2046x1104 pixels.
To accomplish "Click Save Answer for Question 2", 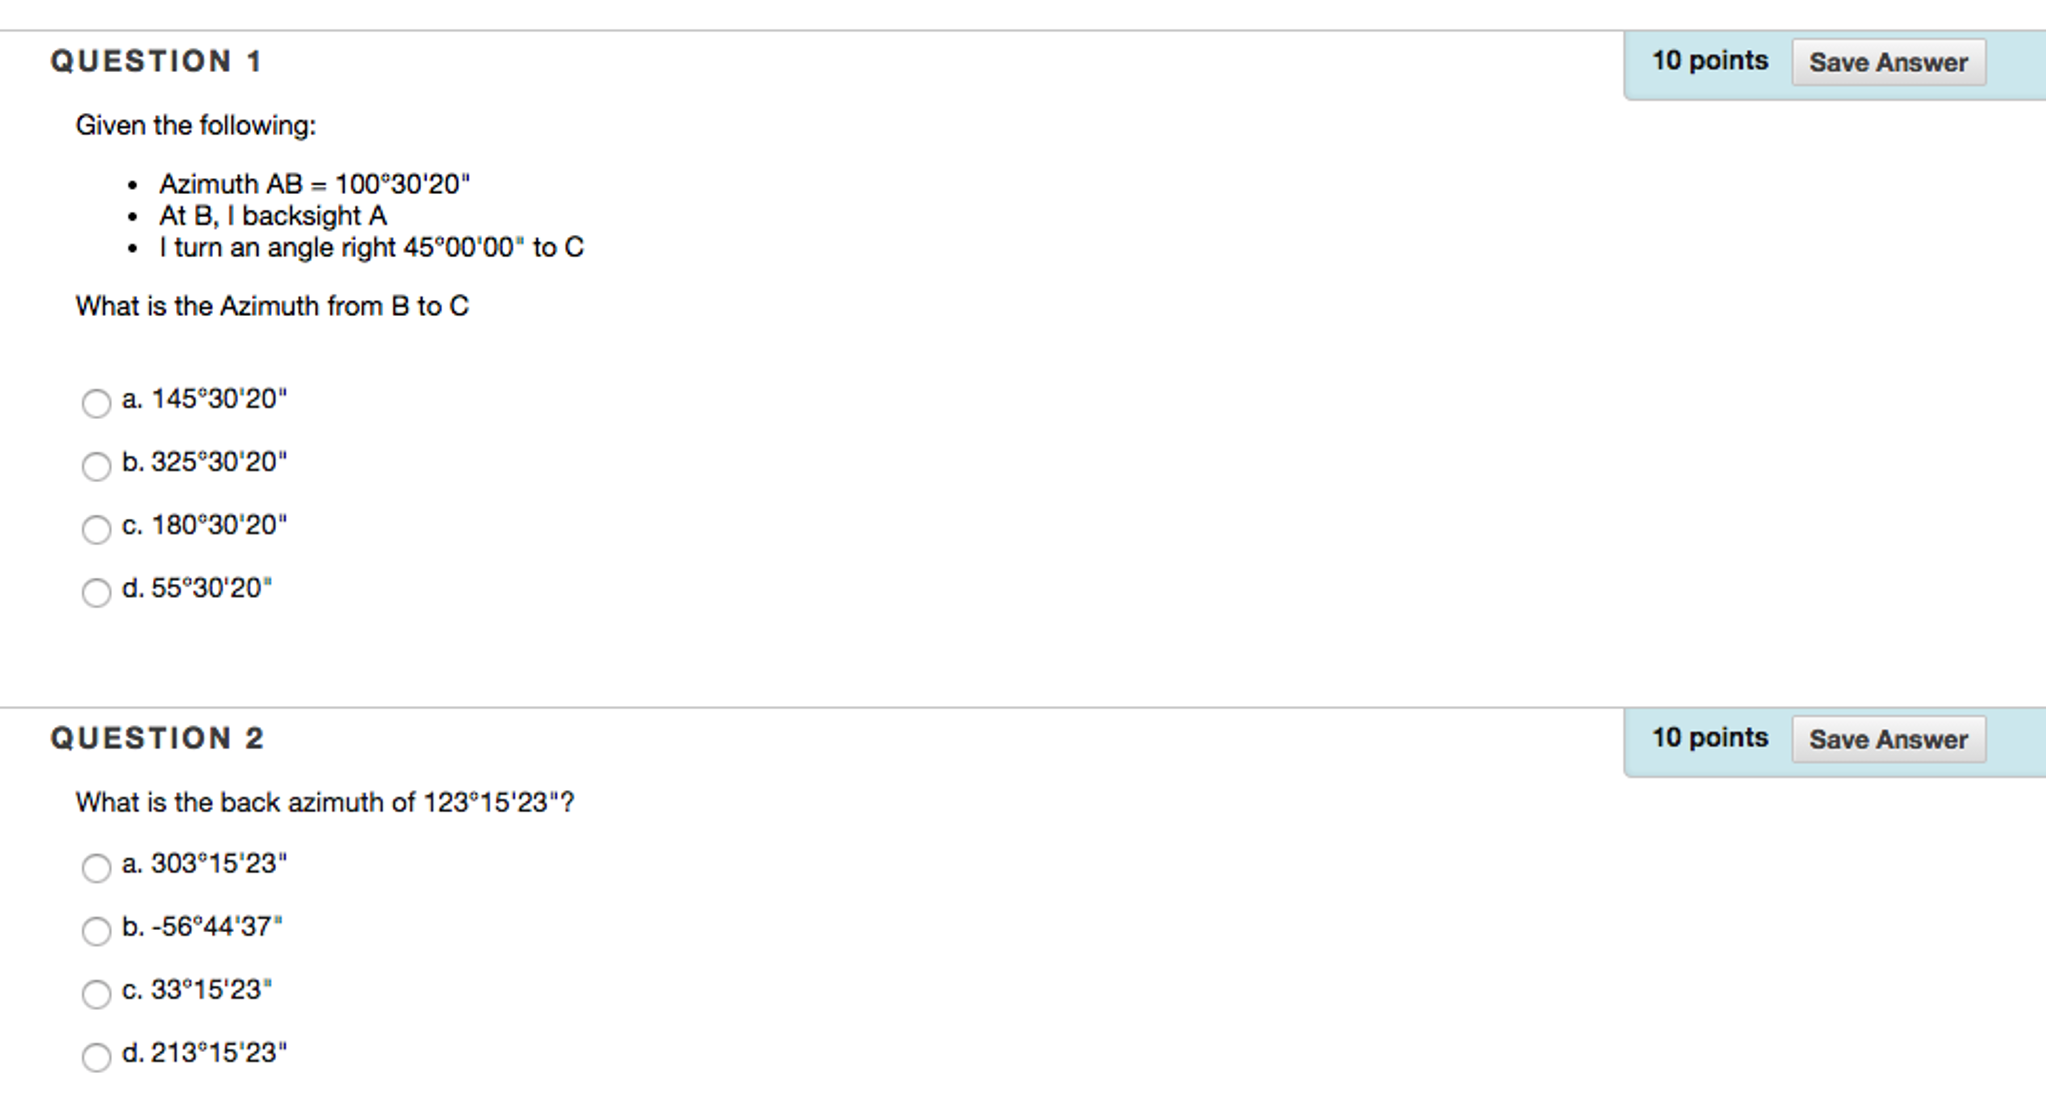I will pyautogui.click(x=1887, y=739).
